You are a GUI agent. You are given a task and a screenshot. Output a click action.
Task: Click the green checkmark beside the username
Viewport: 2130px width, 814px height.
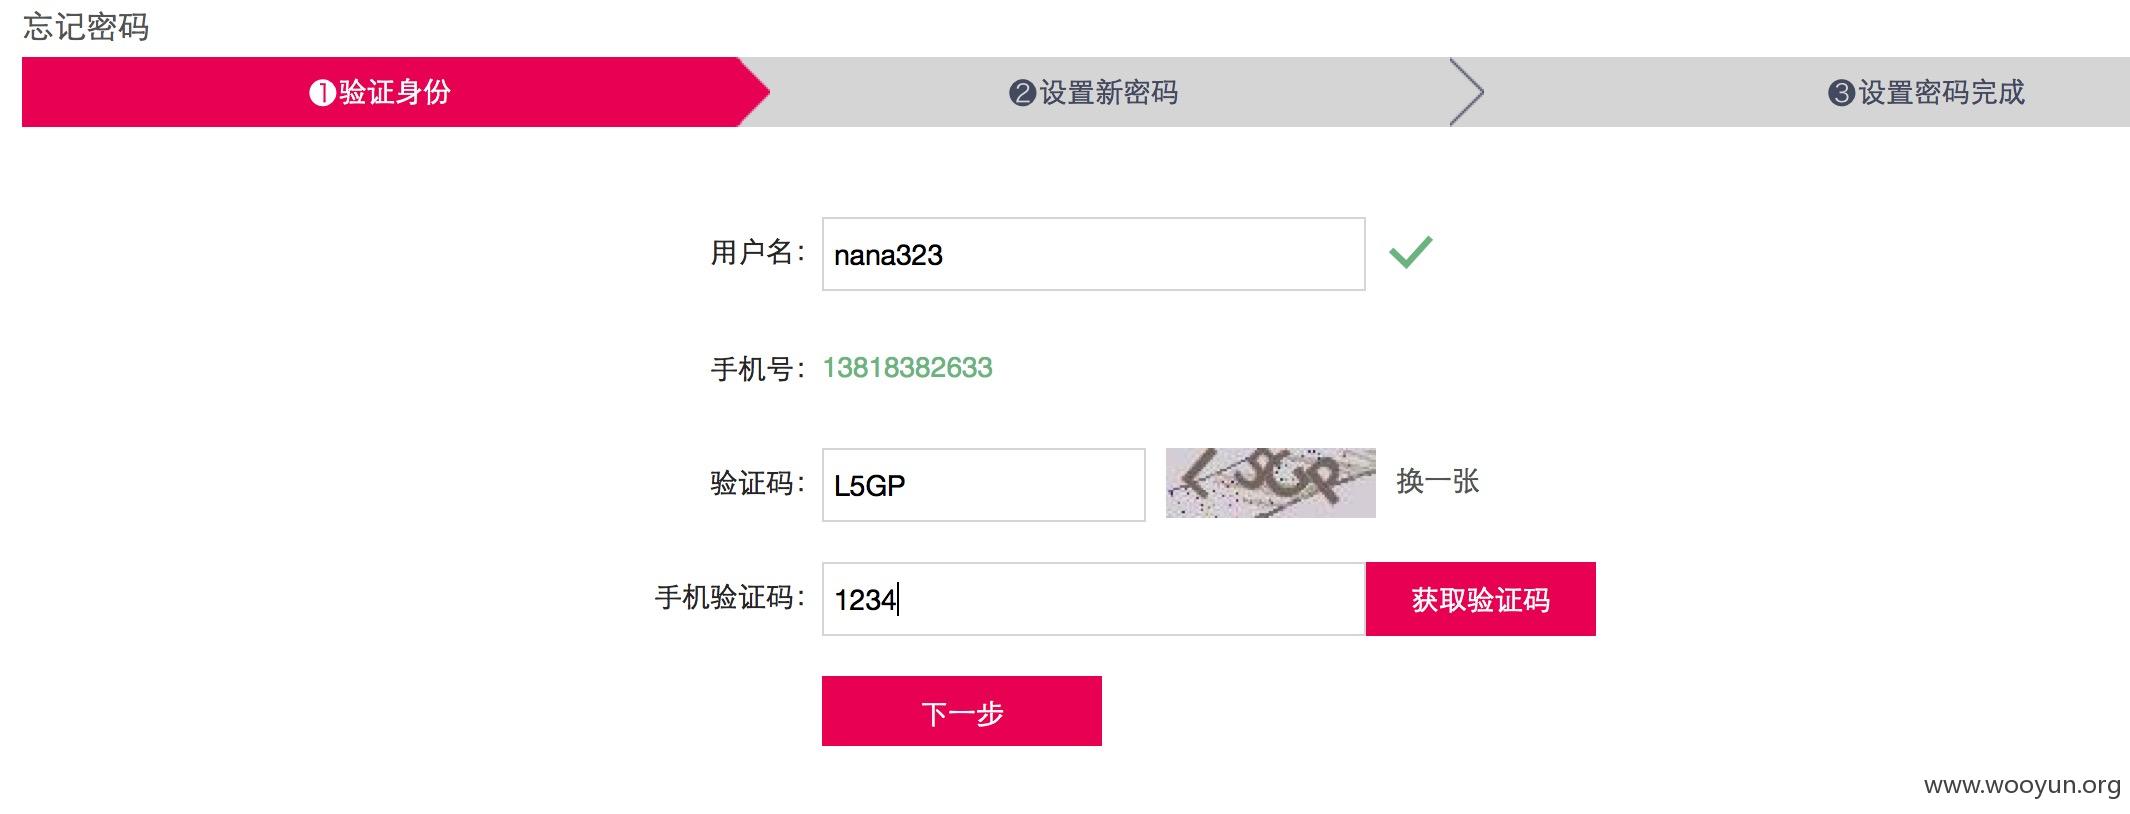1410,252
